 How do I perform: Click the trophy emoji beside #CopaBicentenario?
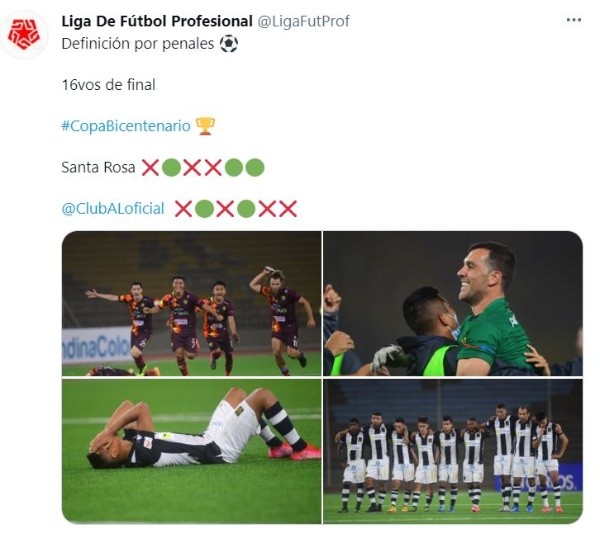205,126
